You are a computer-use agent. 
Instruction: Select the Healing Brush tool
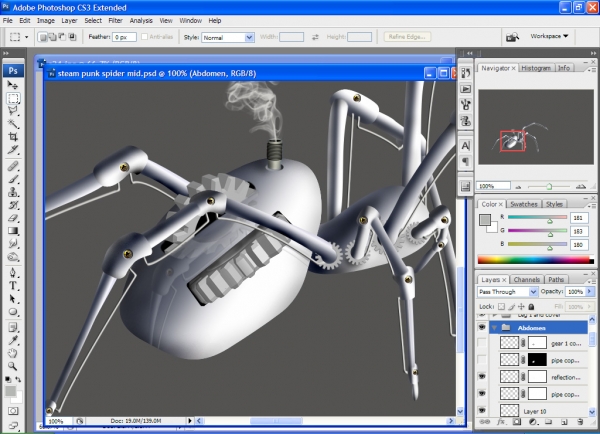click(x=13, y=166)
